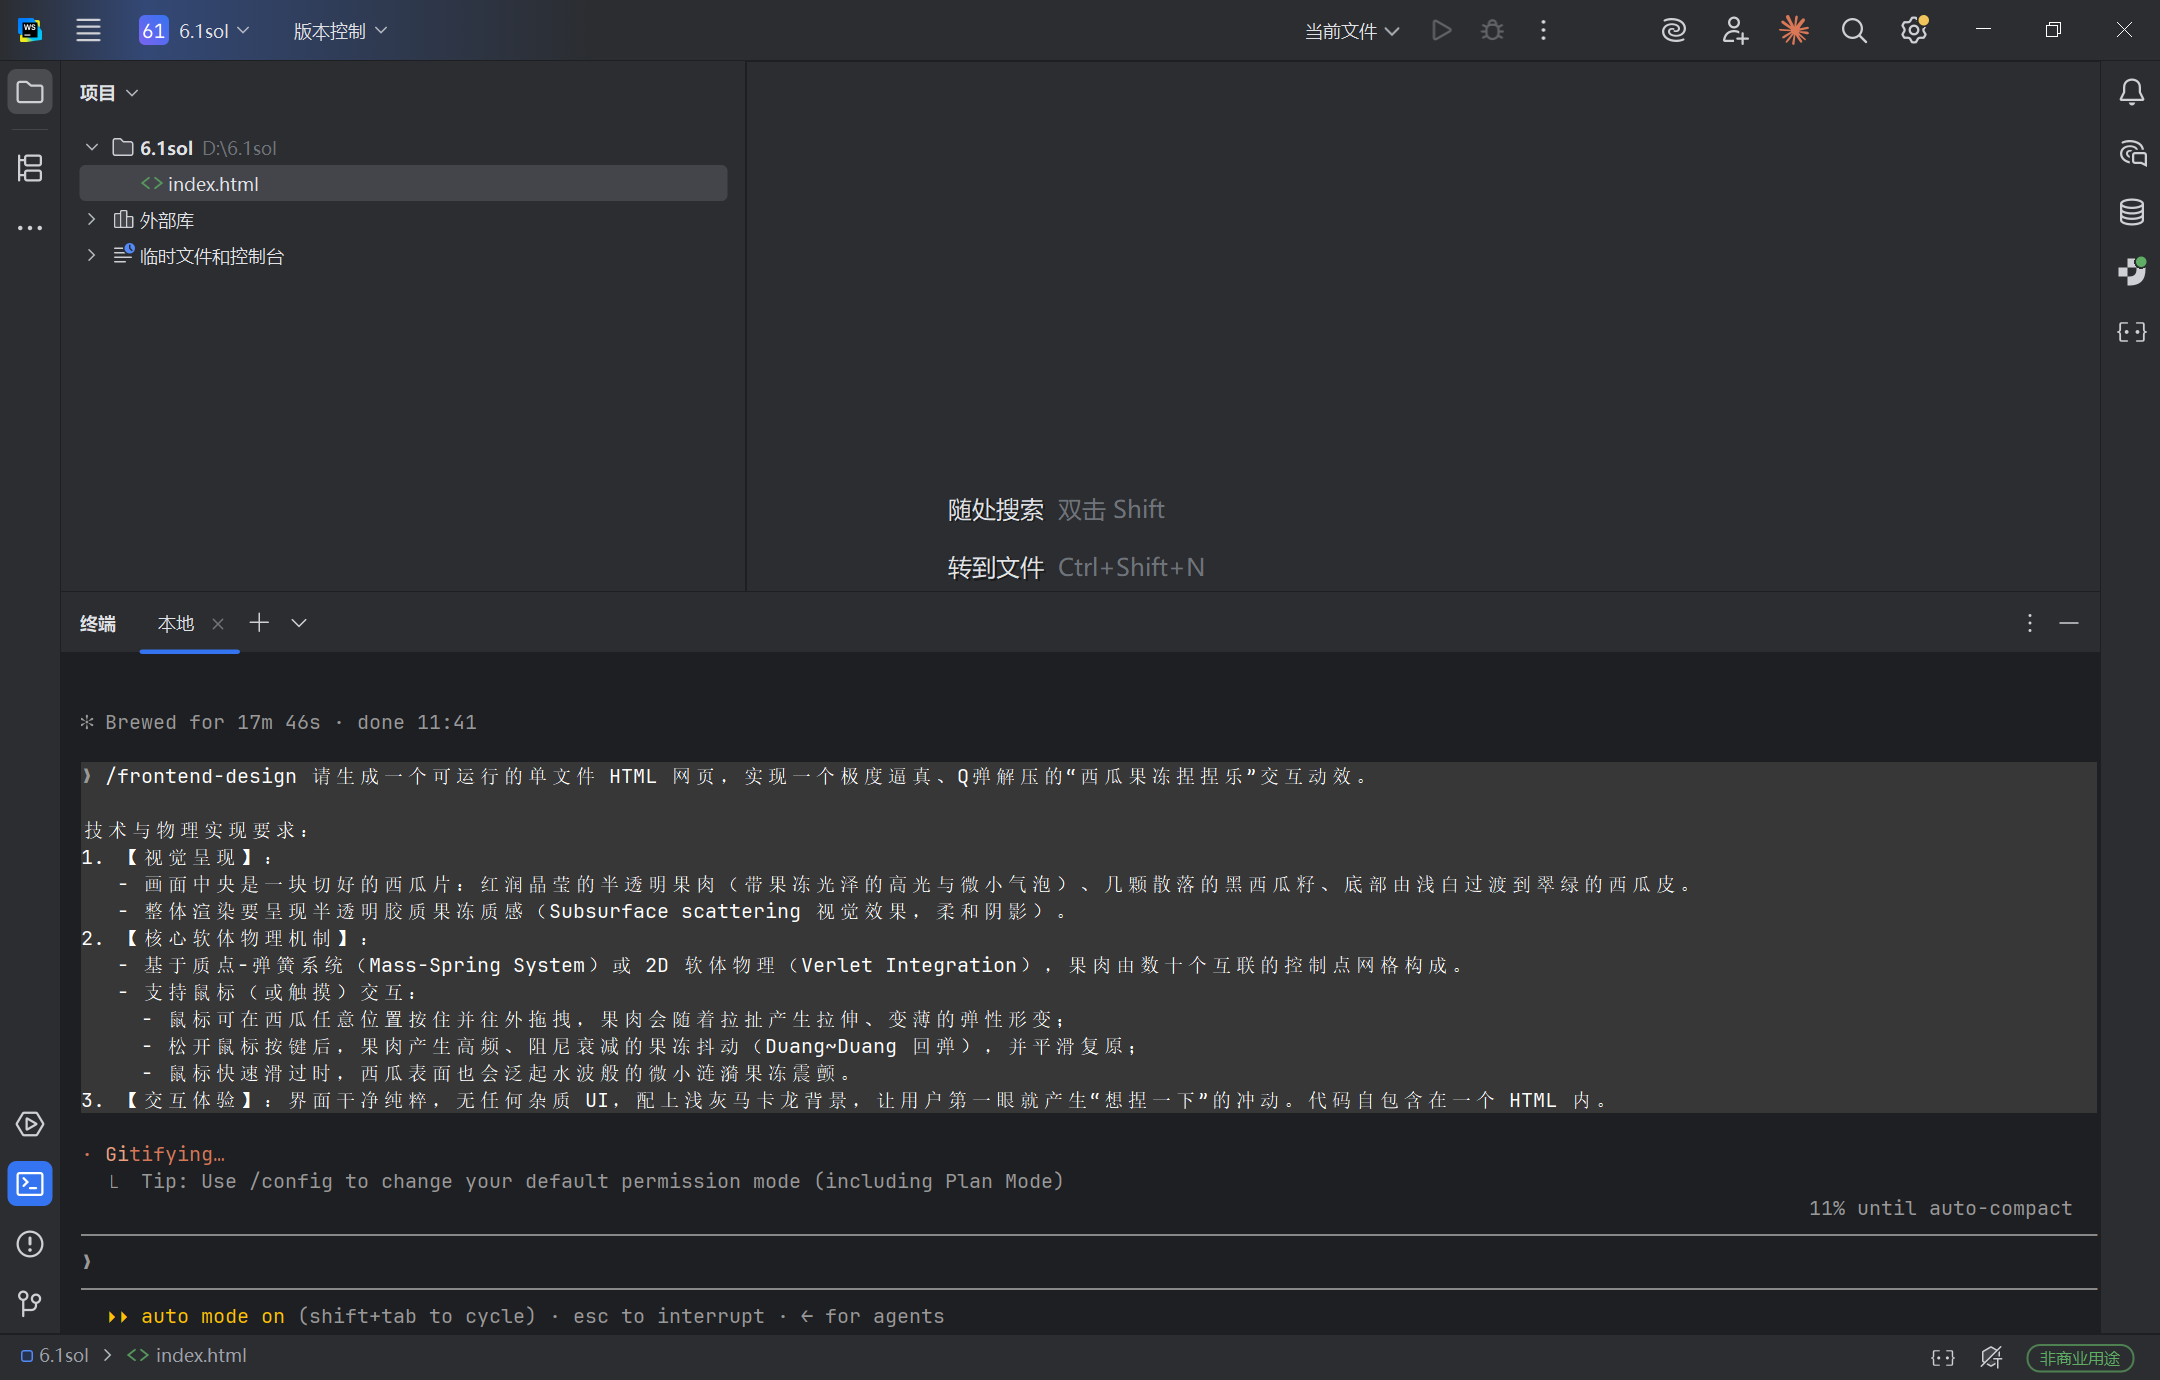This screenshot has height=1380, width=2160.
Task: Click the Code With Me add user icon
Action: pyautogui.click(x=1734, y=30)
